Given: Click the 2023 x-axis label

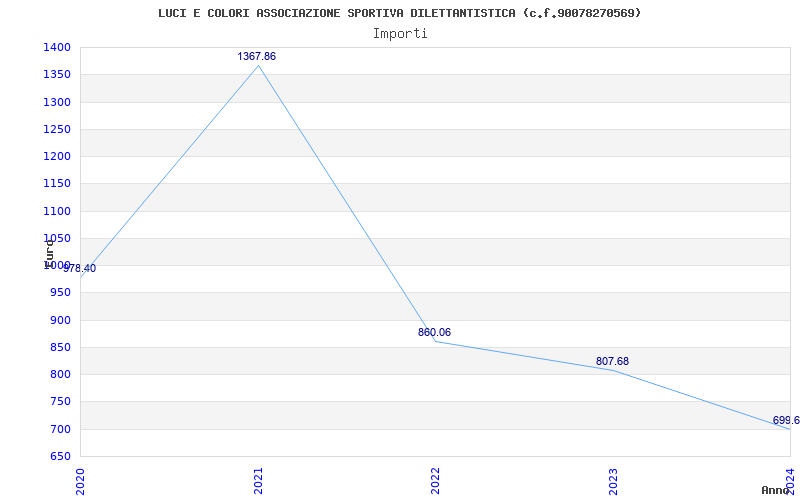Looking at the screenshot, I should tap(613, 481).
